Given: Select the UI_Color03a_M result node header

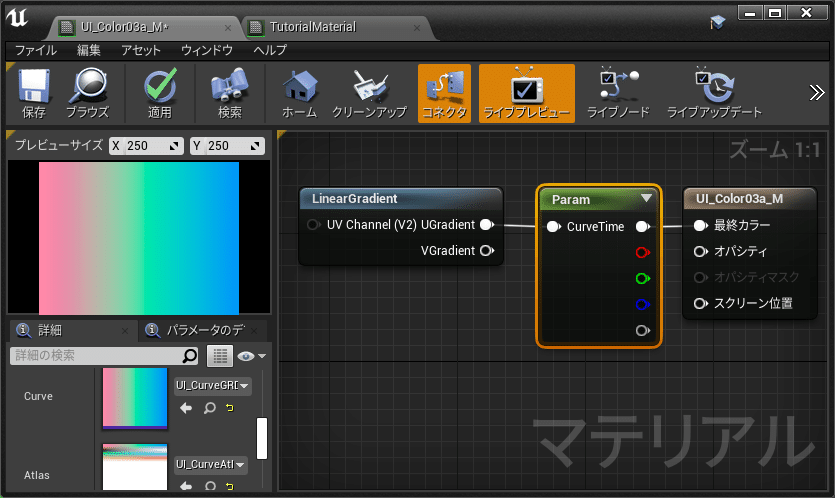Looking at the screenshot, I should pyautogui.click(x=750, y=199).
